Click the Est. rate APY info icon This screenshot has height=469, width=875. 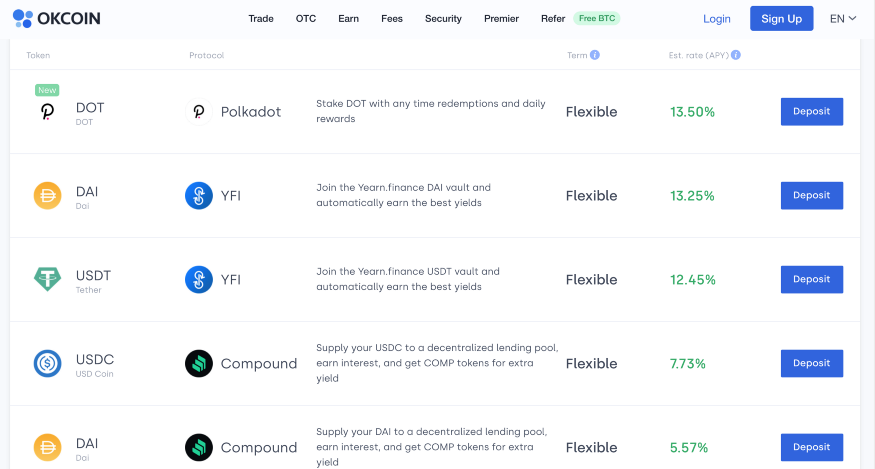pyautogui.click(x=736, y=55)
